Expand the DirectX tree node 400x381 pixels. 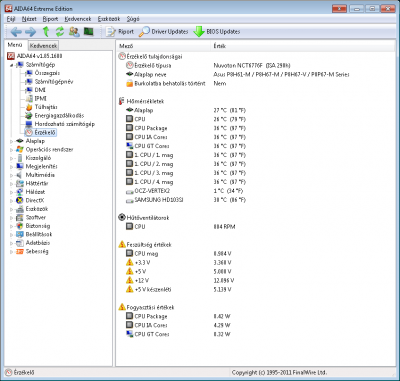point(12,201)
